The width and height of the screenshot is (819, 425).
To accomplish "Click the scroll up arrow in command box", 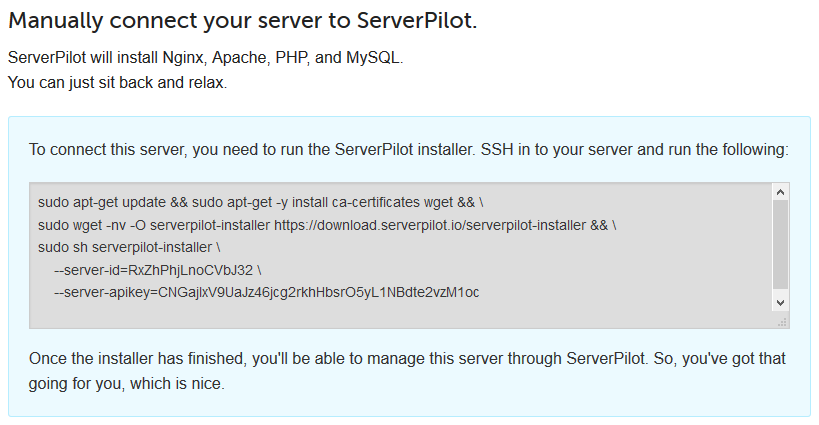I will [780, 192].
